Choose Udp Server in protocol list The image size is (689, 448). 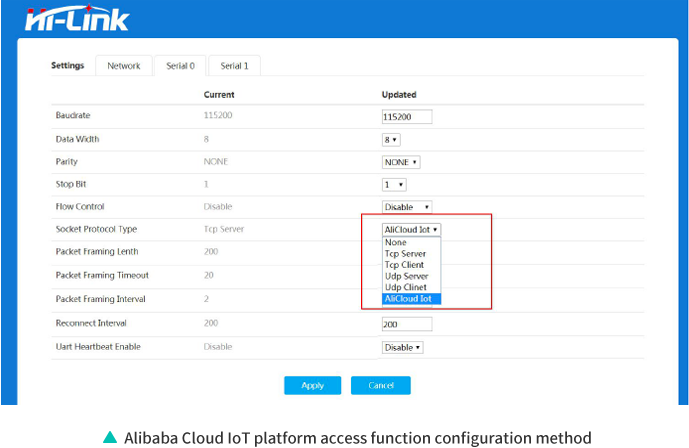pyautogui.click(x=411, y=276)
